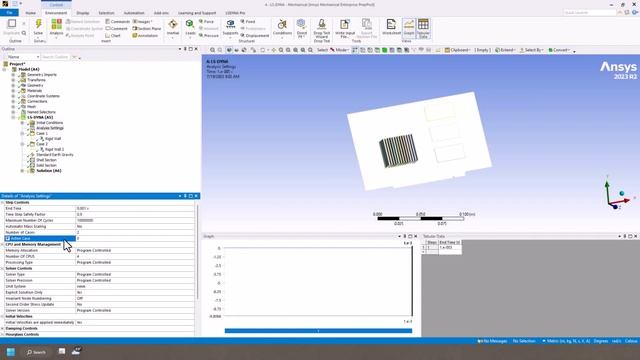Screen dimensions: 640x360
Task: Add a Force load
Action: click(x=207, y=22)
